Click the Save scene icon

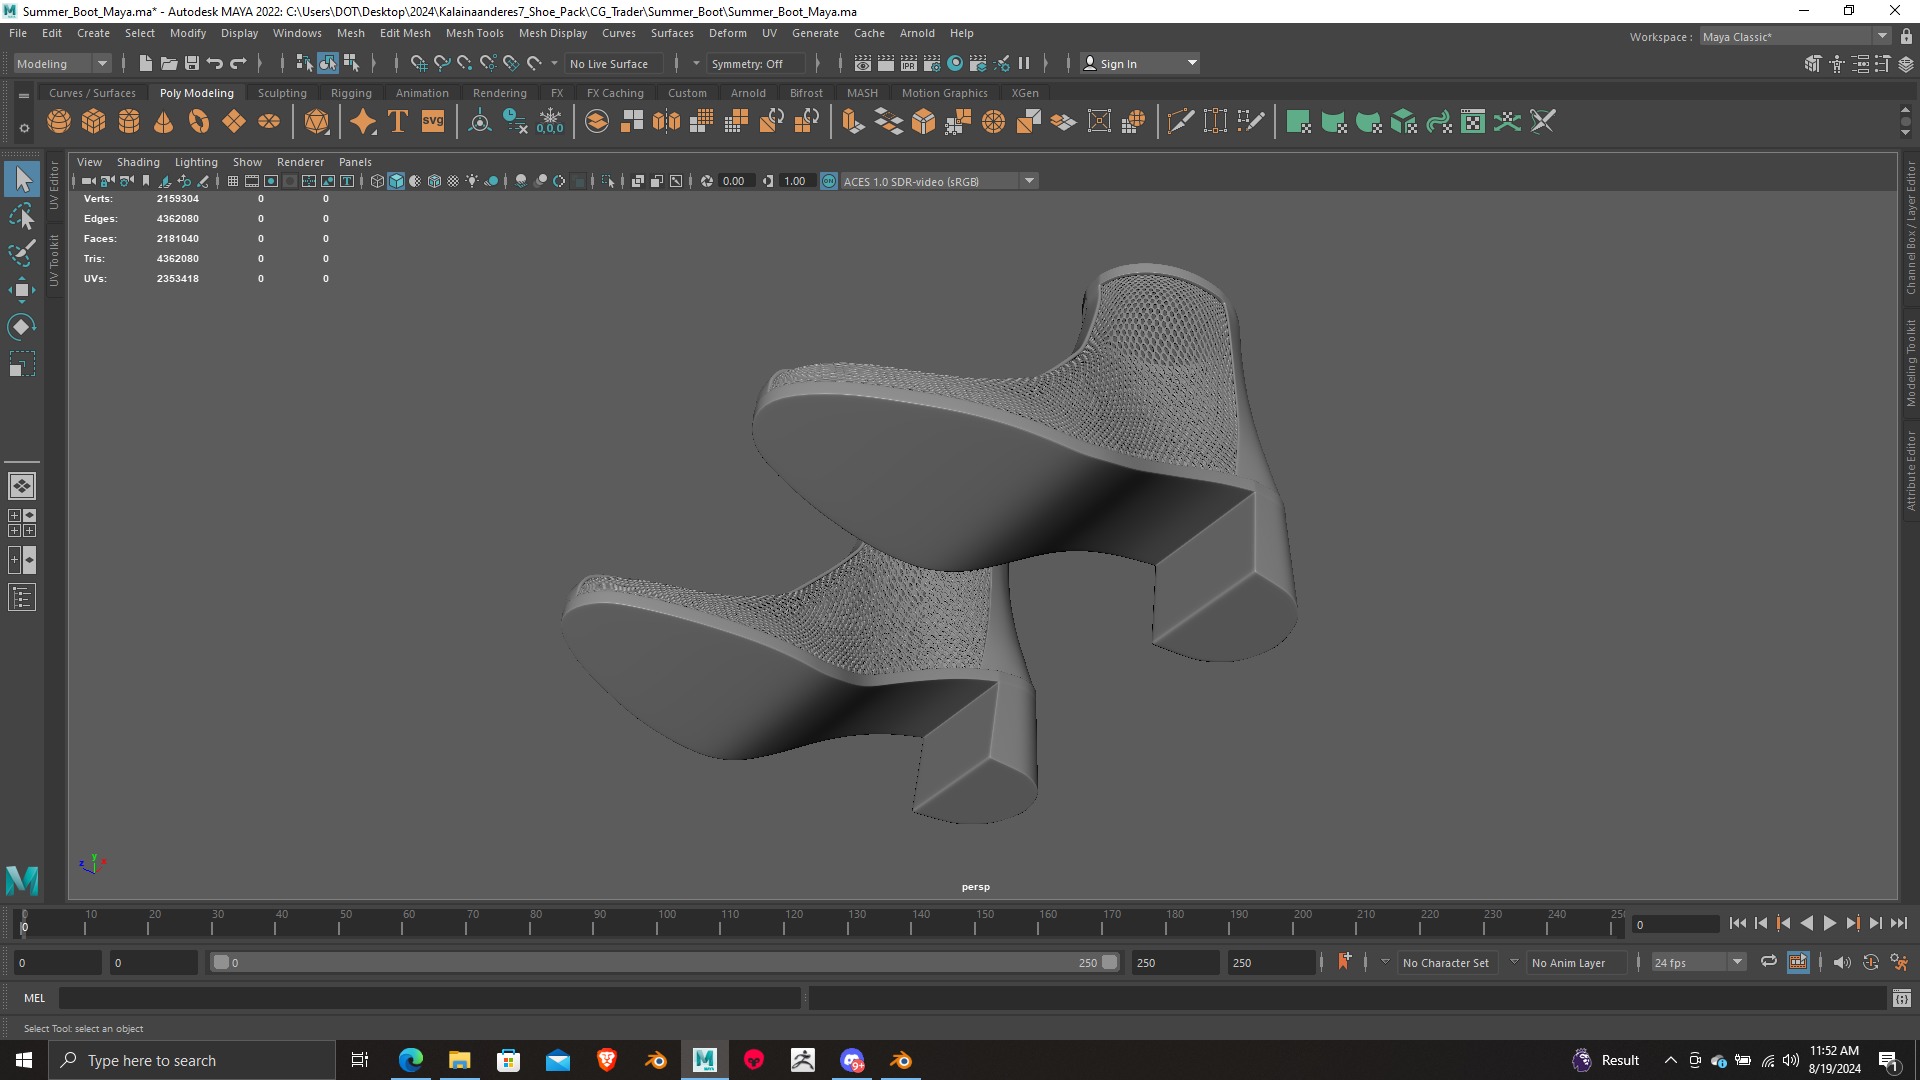[192, 63]
